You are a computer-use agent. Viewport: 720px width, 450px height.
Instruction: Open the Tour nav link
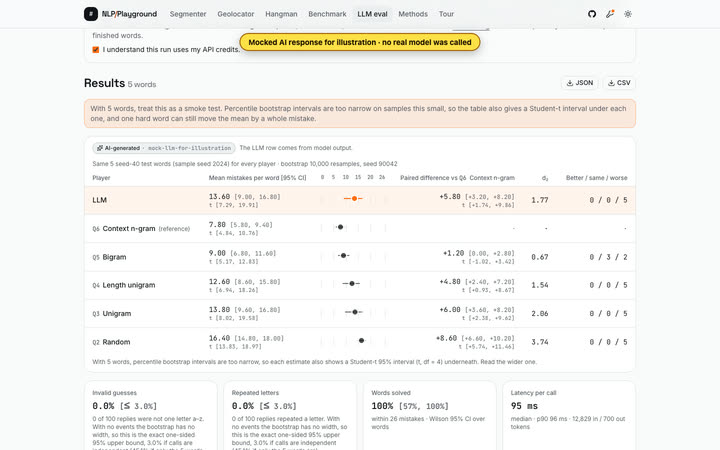point(446,14)
